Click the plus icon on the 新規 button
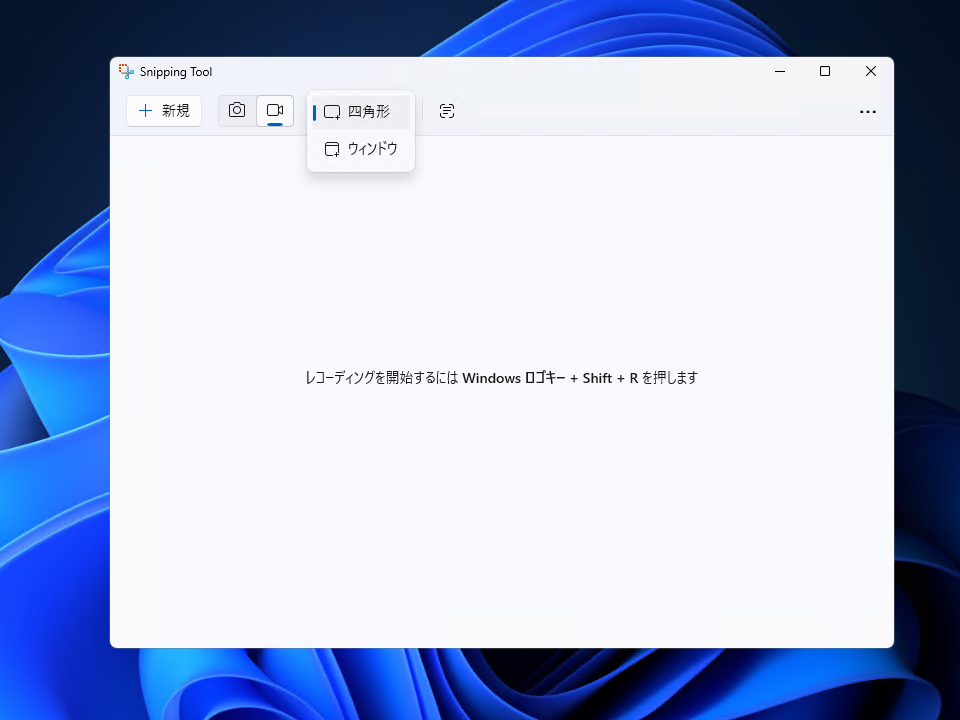The image size is (960, 720). coord(145,111)
